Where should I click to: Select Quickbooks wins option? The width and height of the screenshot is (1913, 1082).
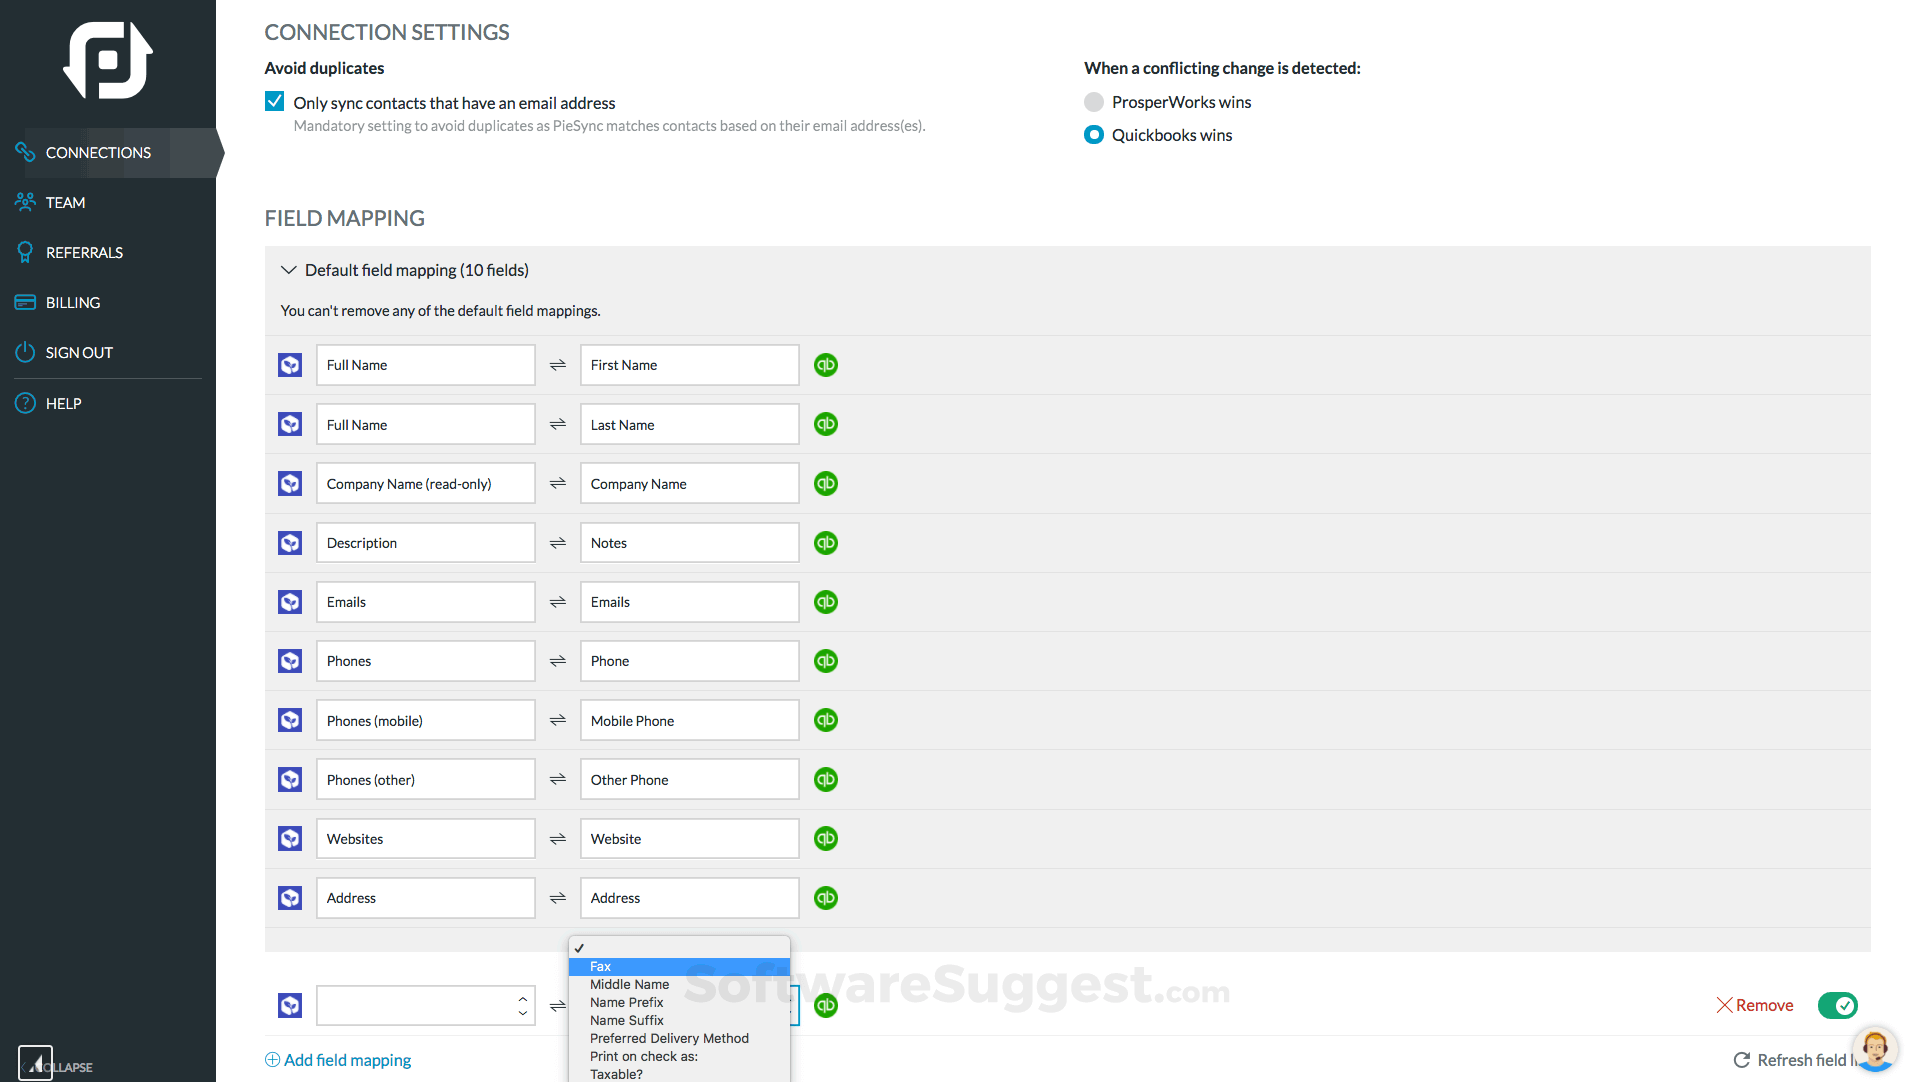point(1094,135)
